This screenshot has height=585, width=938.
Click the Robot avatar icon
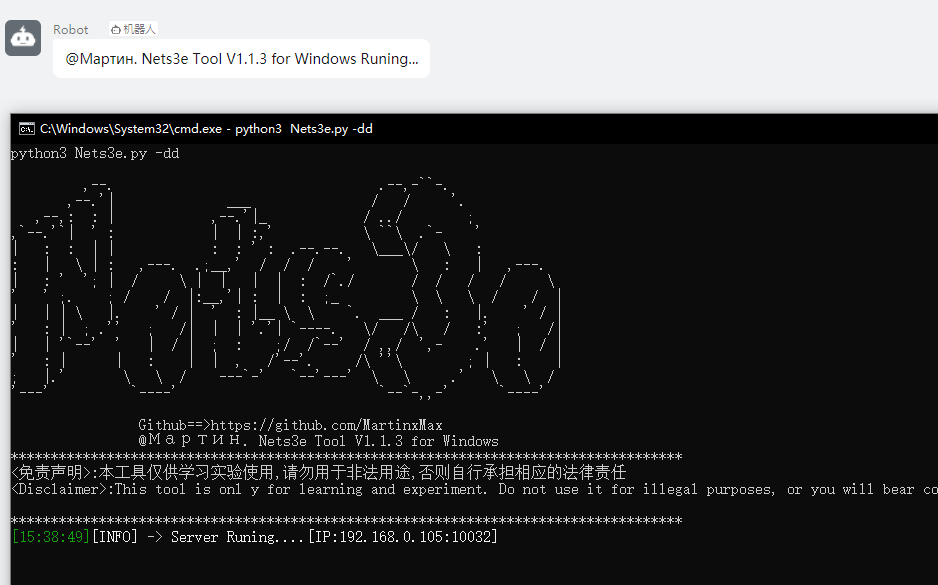pyautogui.click(x=23, y=38)
